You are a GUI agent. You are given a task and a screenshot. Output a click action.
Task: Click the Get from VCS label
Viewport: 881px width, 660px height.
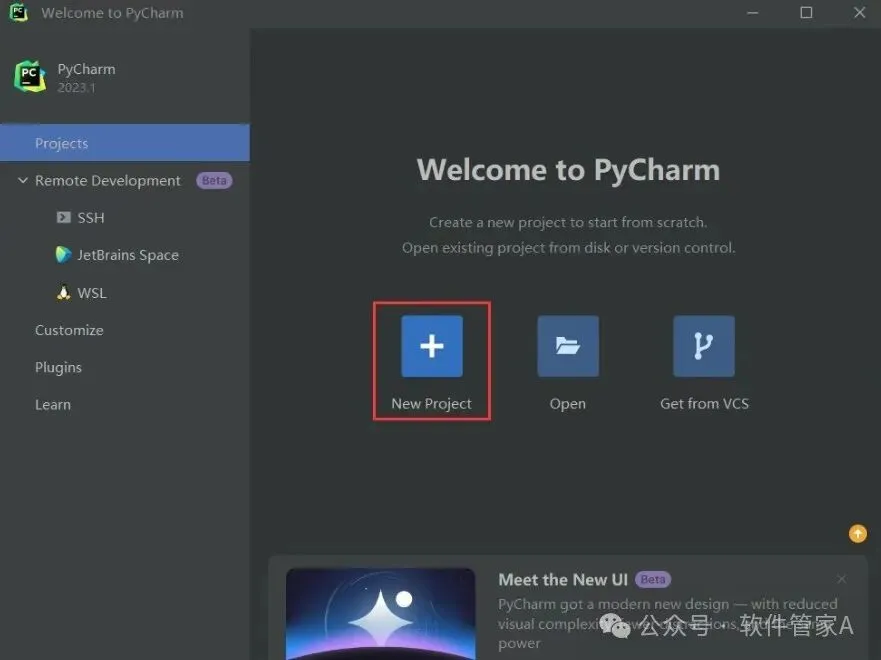(704, 403)
